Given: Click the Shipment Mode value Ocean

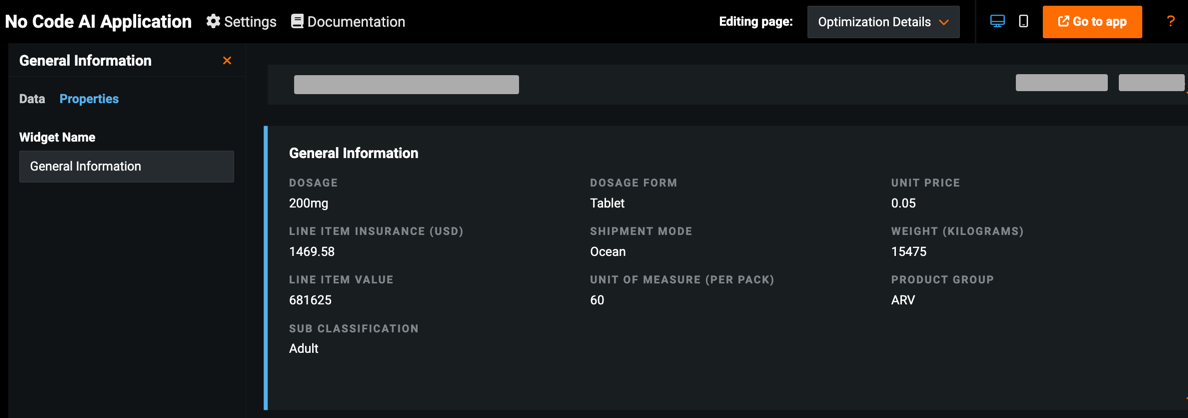Looking at the screenshot, I should 608,252.
